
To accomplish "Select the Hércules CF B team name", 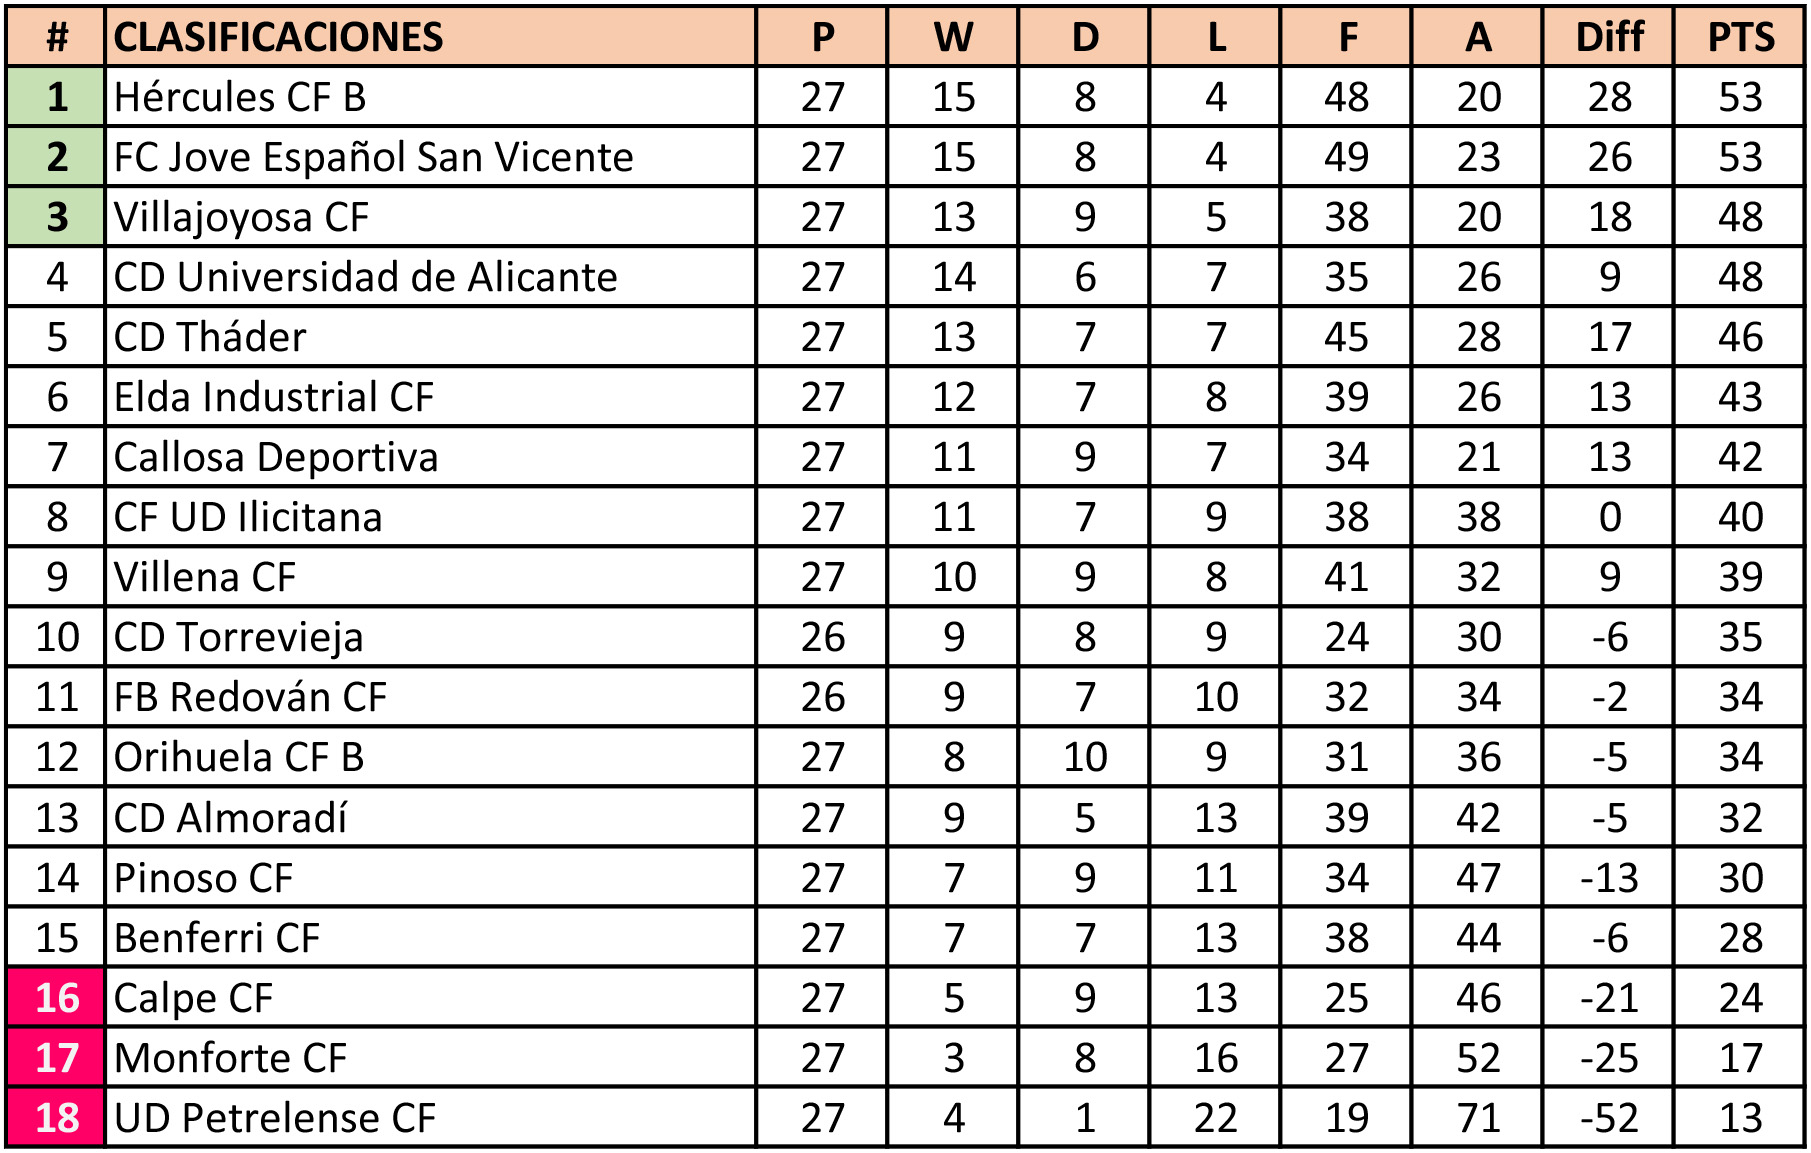I will coord(240,97).
